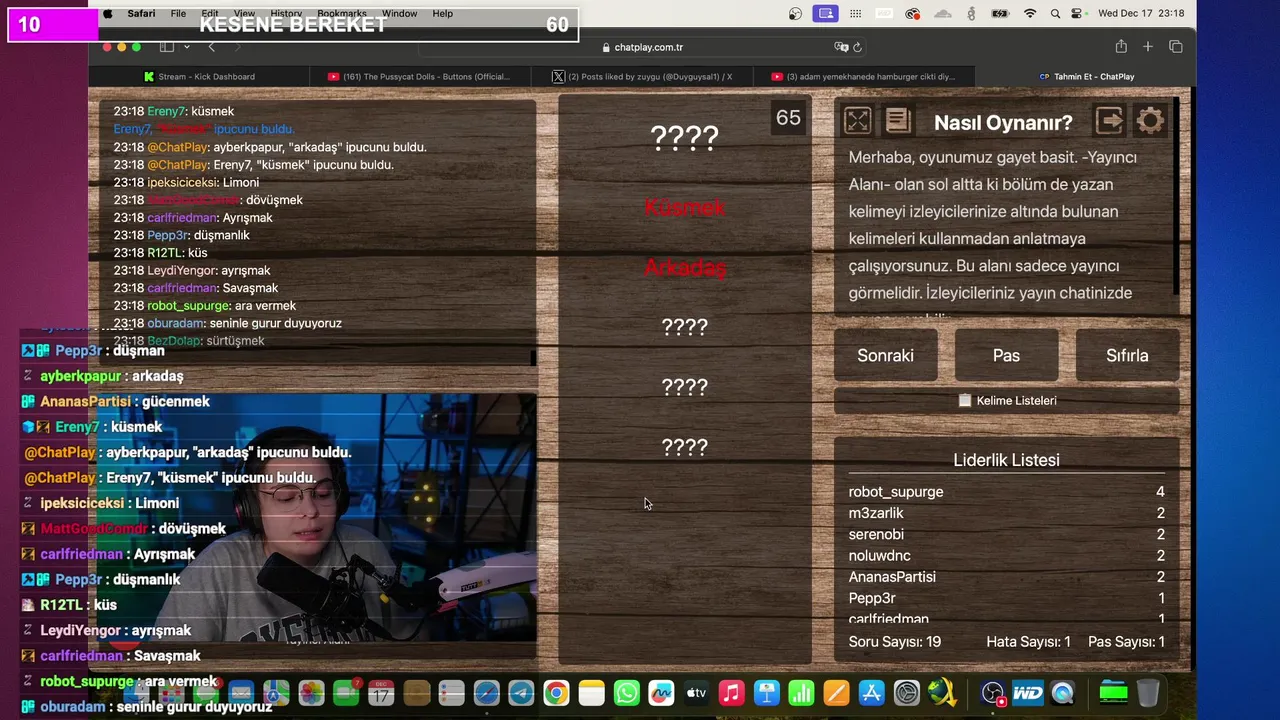Click the Pas button
This screenshot has height=720, width=1280.
click(x=1006, y=355)
